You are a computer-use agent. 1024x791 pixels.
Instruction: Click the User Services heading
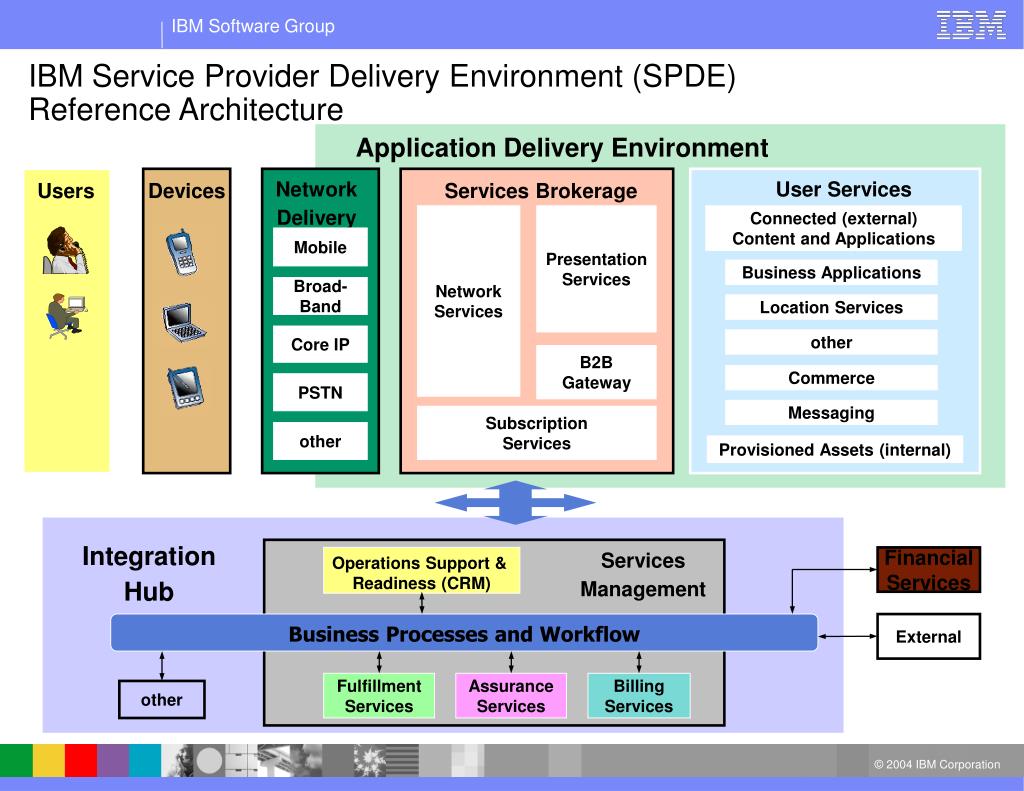pyautogui.click(x=843, y=189)
